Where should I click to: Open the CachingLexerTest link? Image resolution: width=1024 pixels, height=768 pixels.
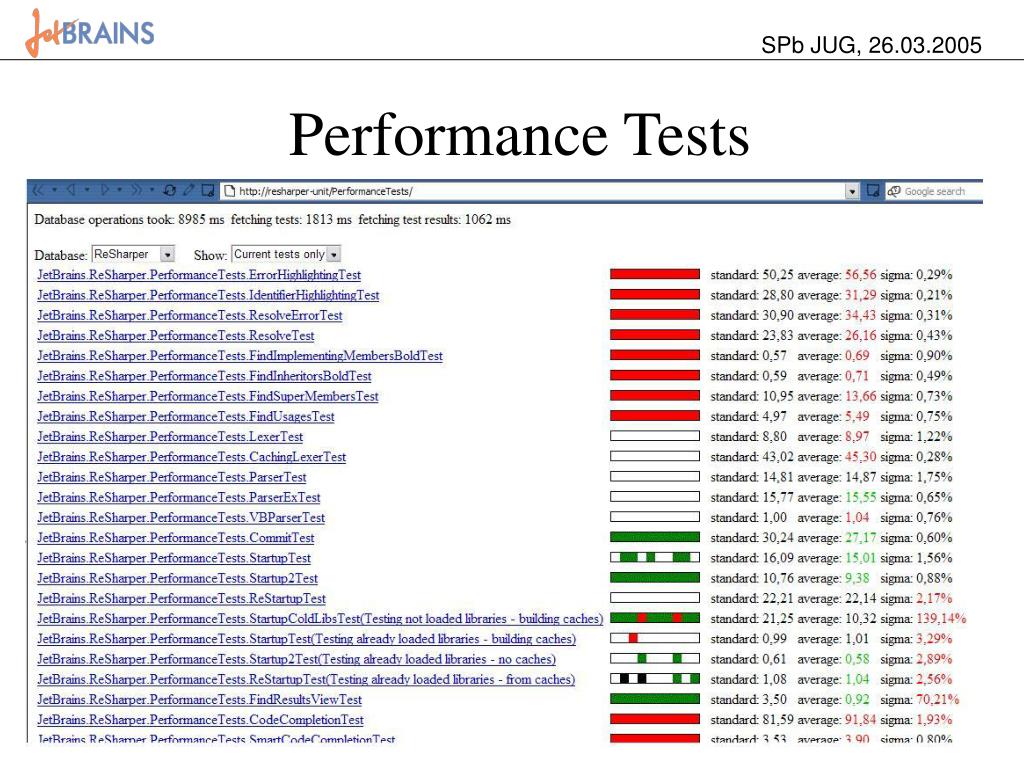191,457
